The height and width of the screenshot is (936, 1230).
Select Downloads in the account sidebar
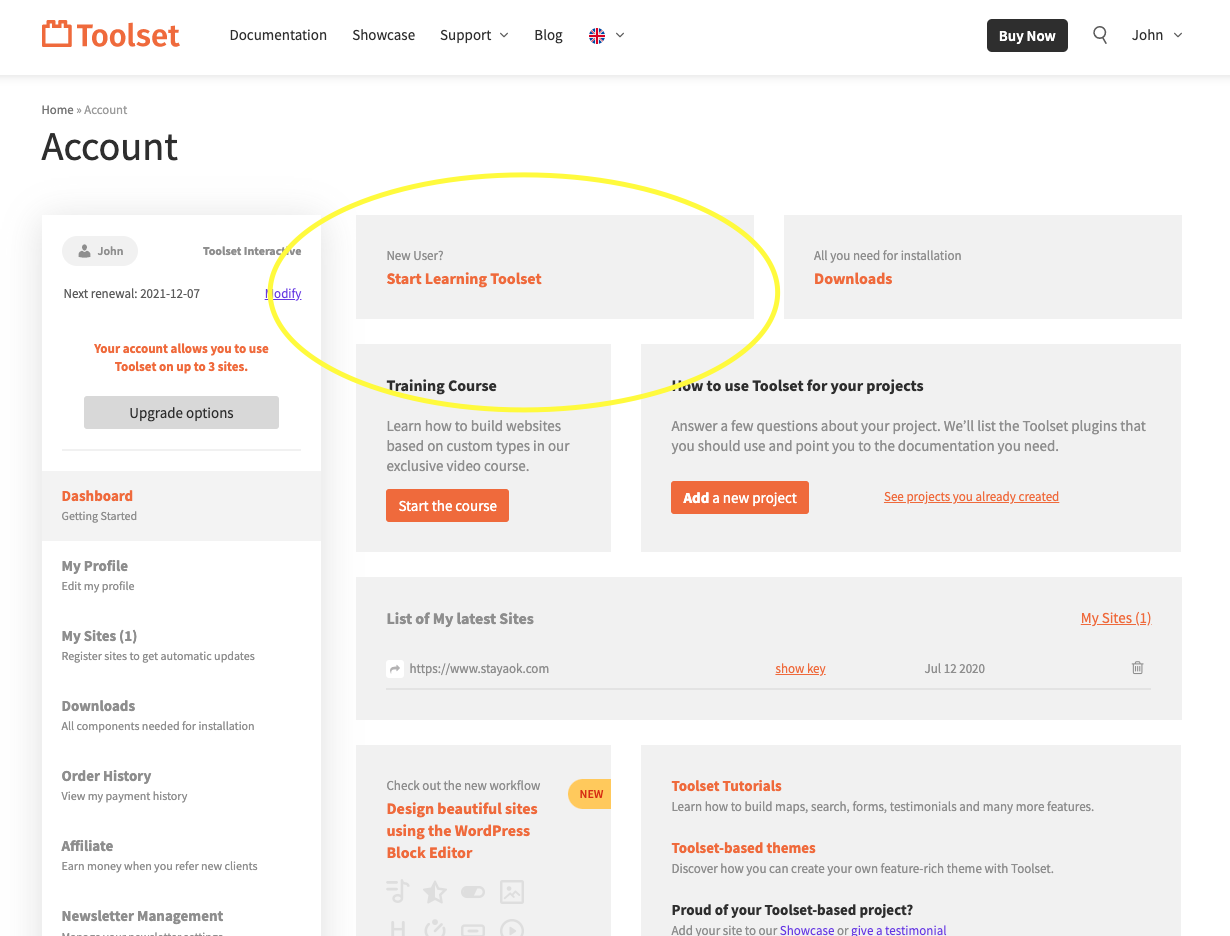click(181, 716)
